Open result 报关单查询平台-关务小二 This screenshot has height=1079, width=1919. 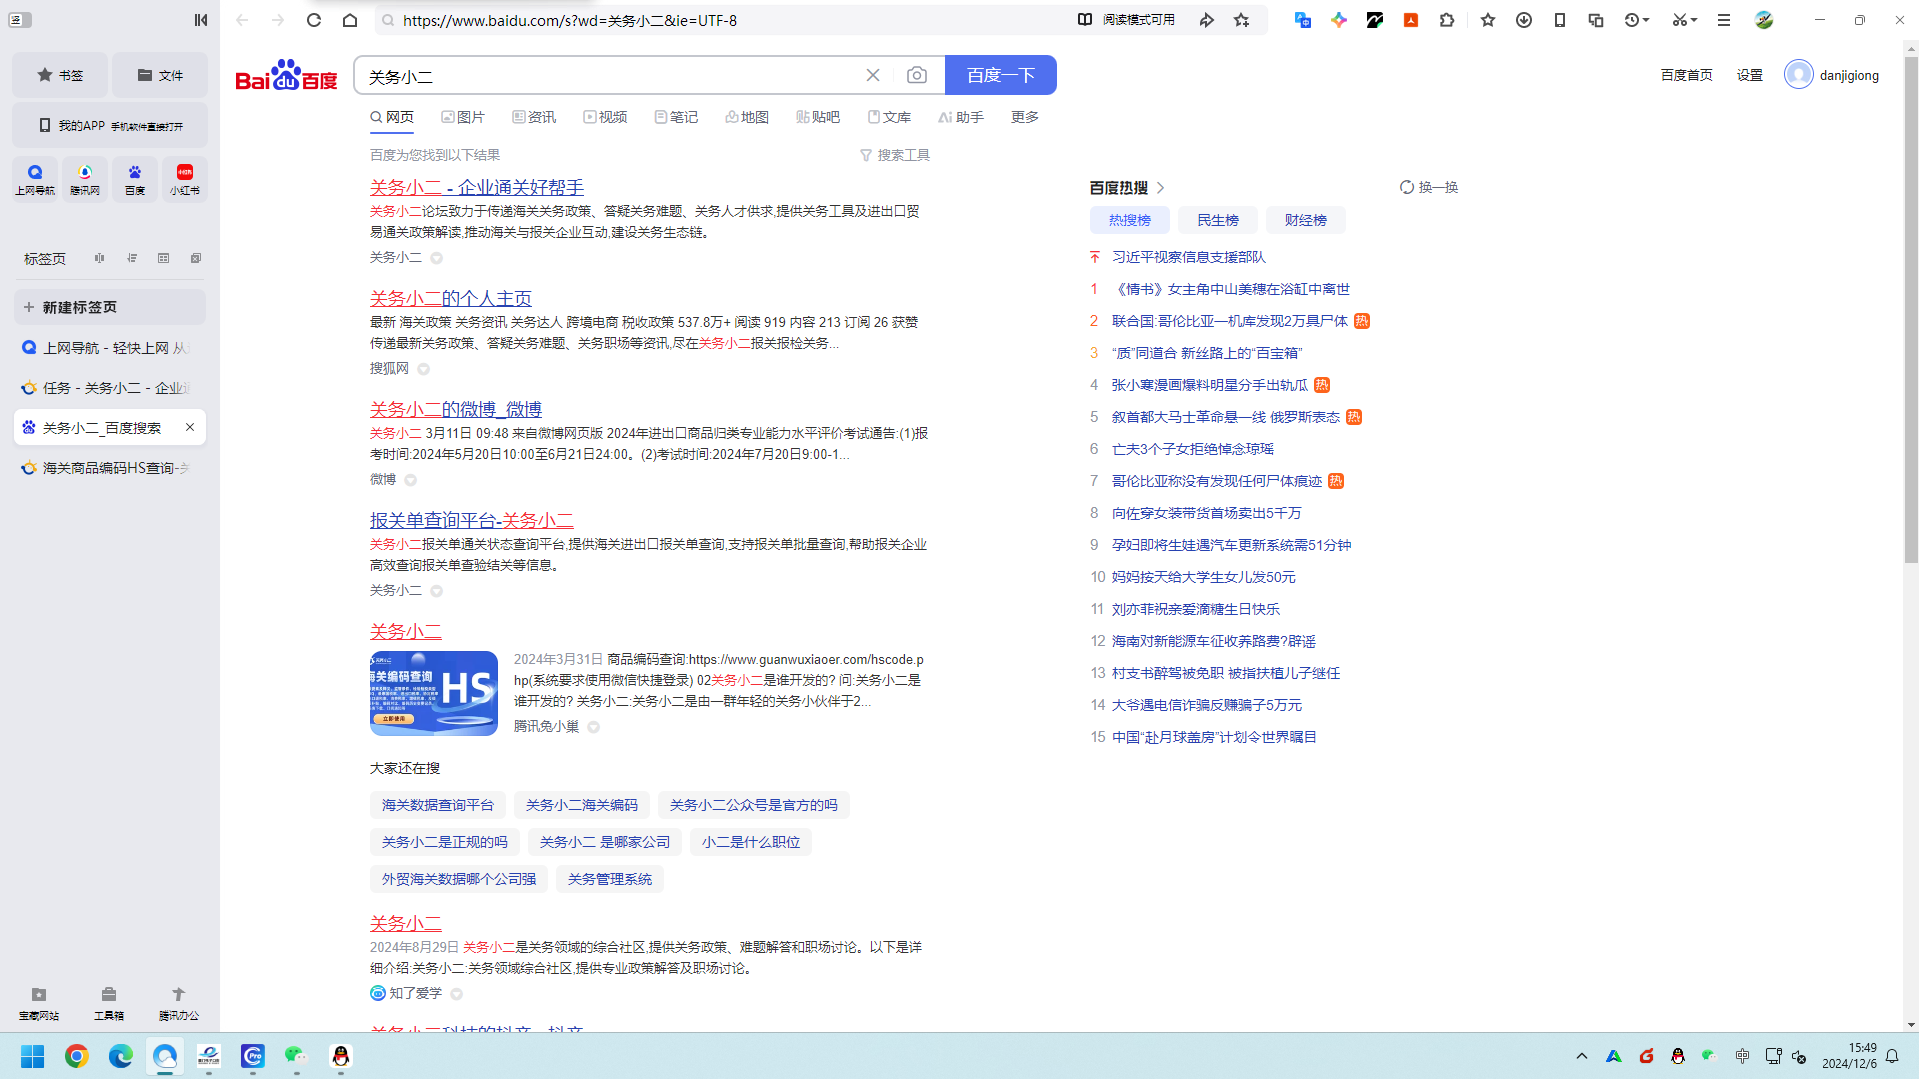(472, 520)
